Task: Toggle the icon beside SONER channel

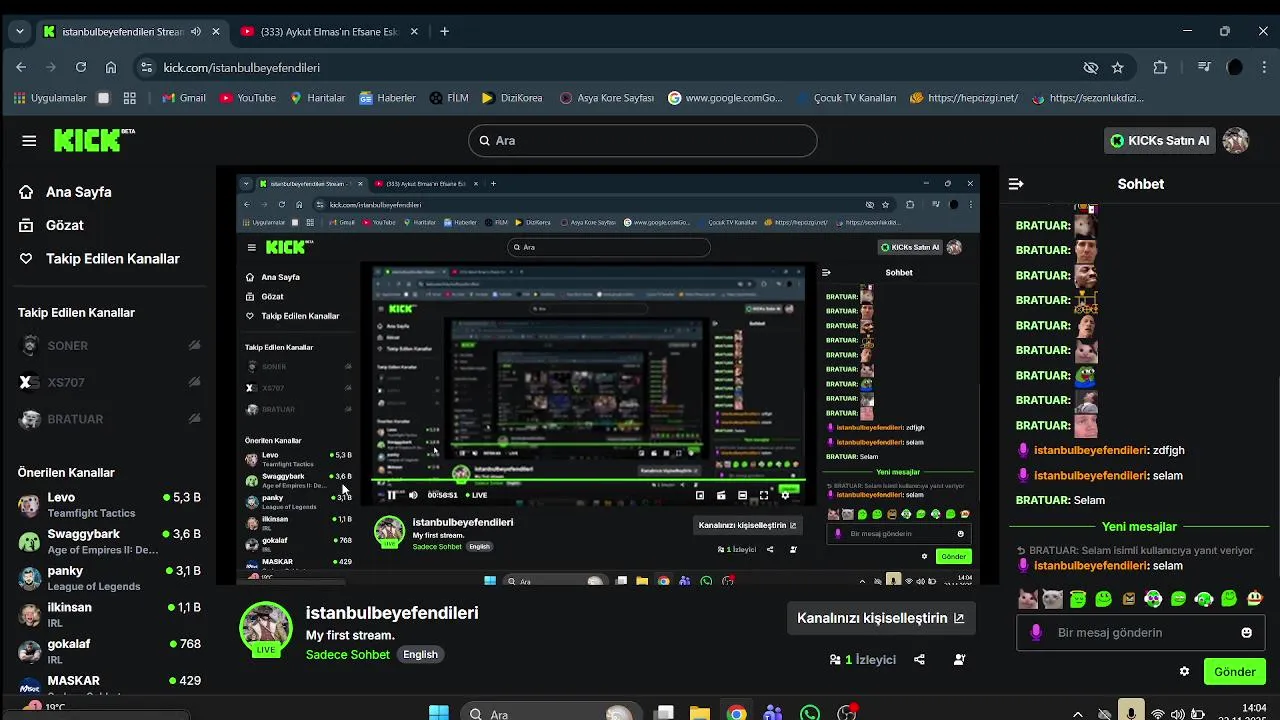Action: click(x=195, y=346)
